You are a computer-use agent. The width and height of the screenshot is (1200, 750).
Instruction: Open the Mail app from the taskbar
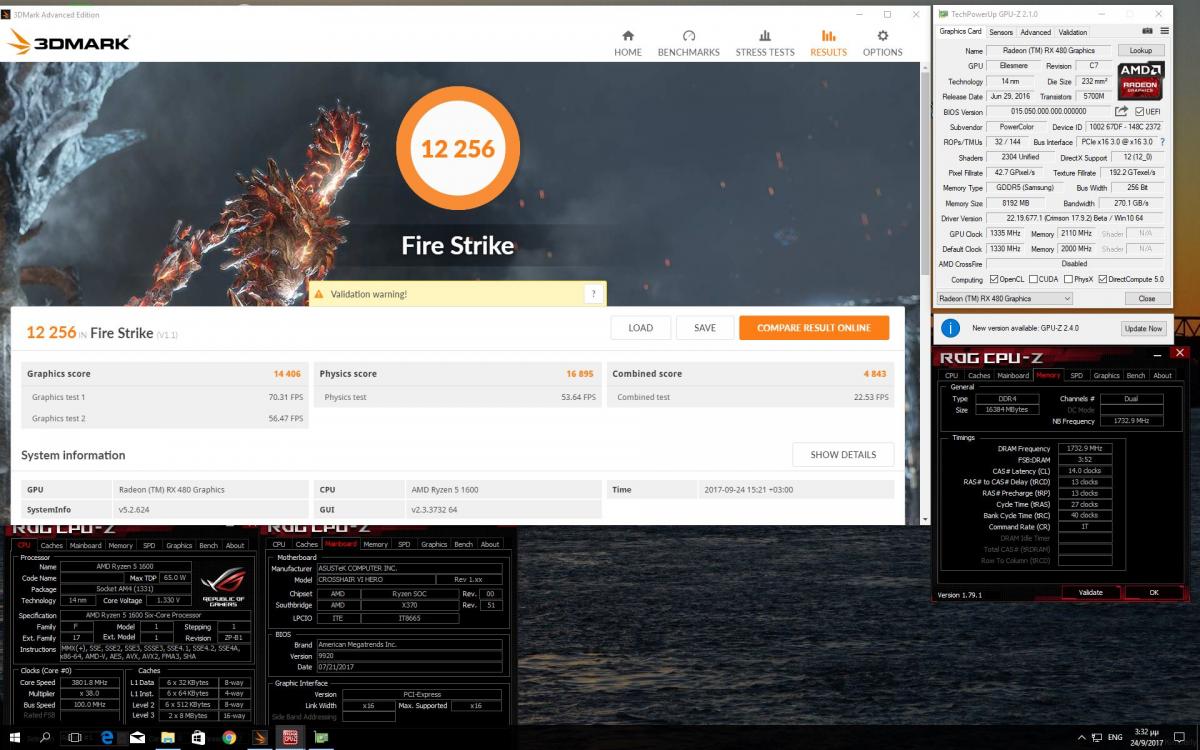(x=137, y=738)
